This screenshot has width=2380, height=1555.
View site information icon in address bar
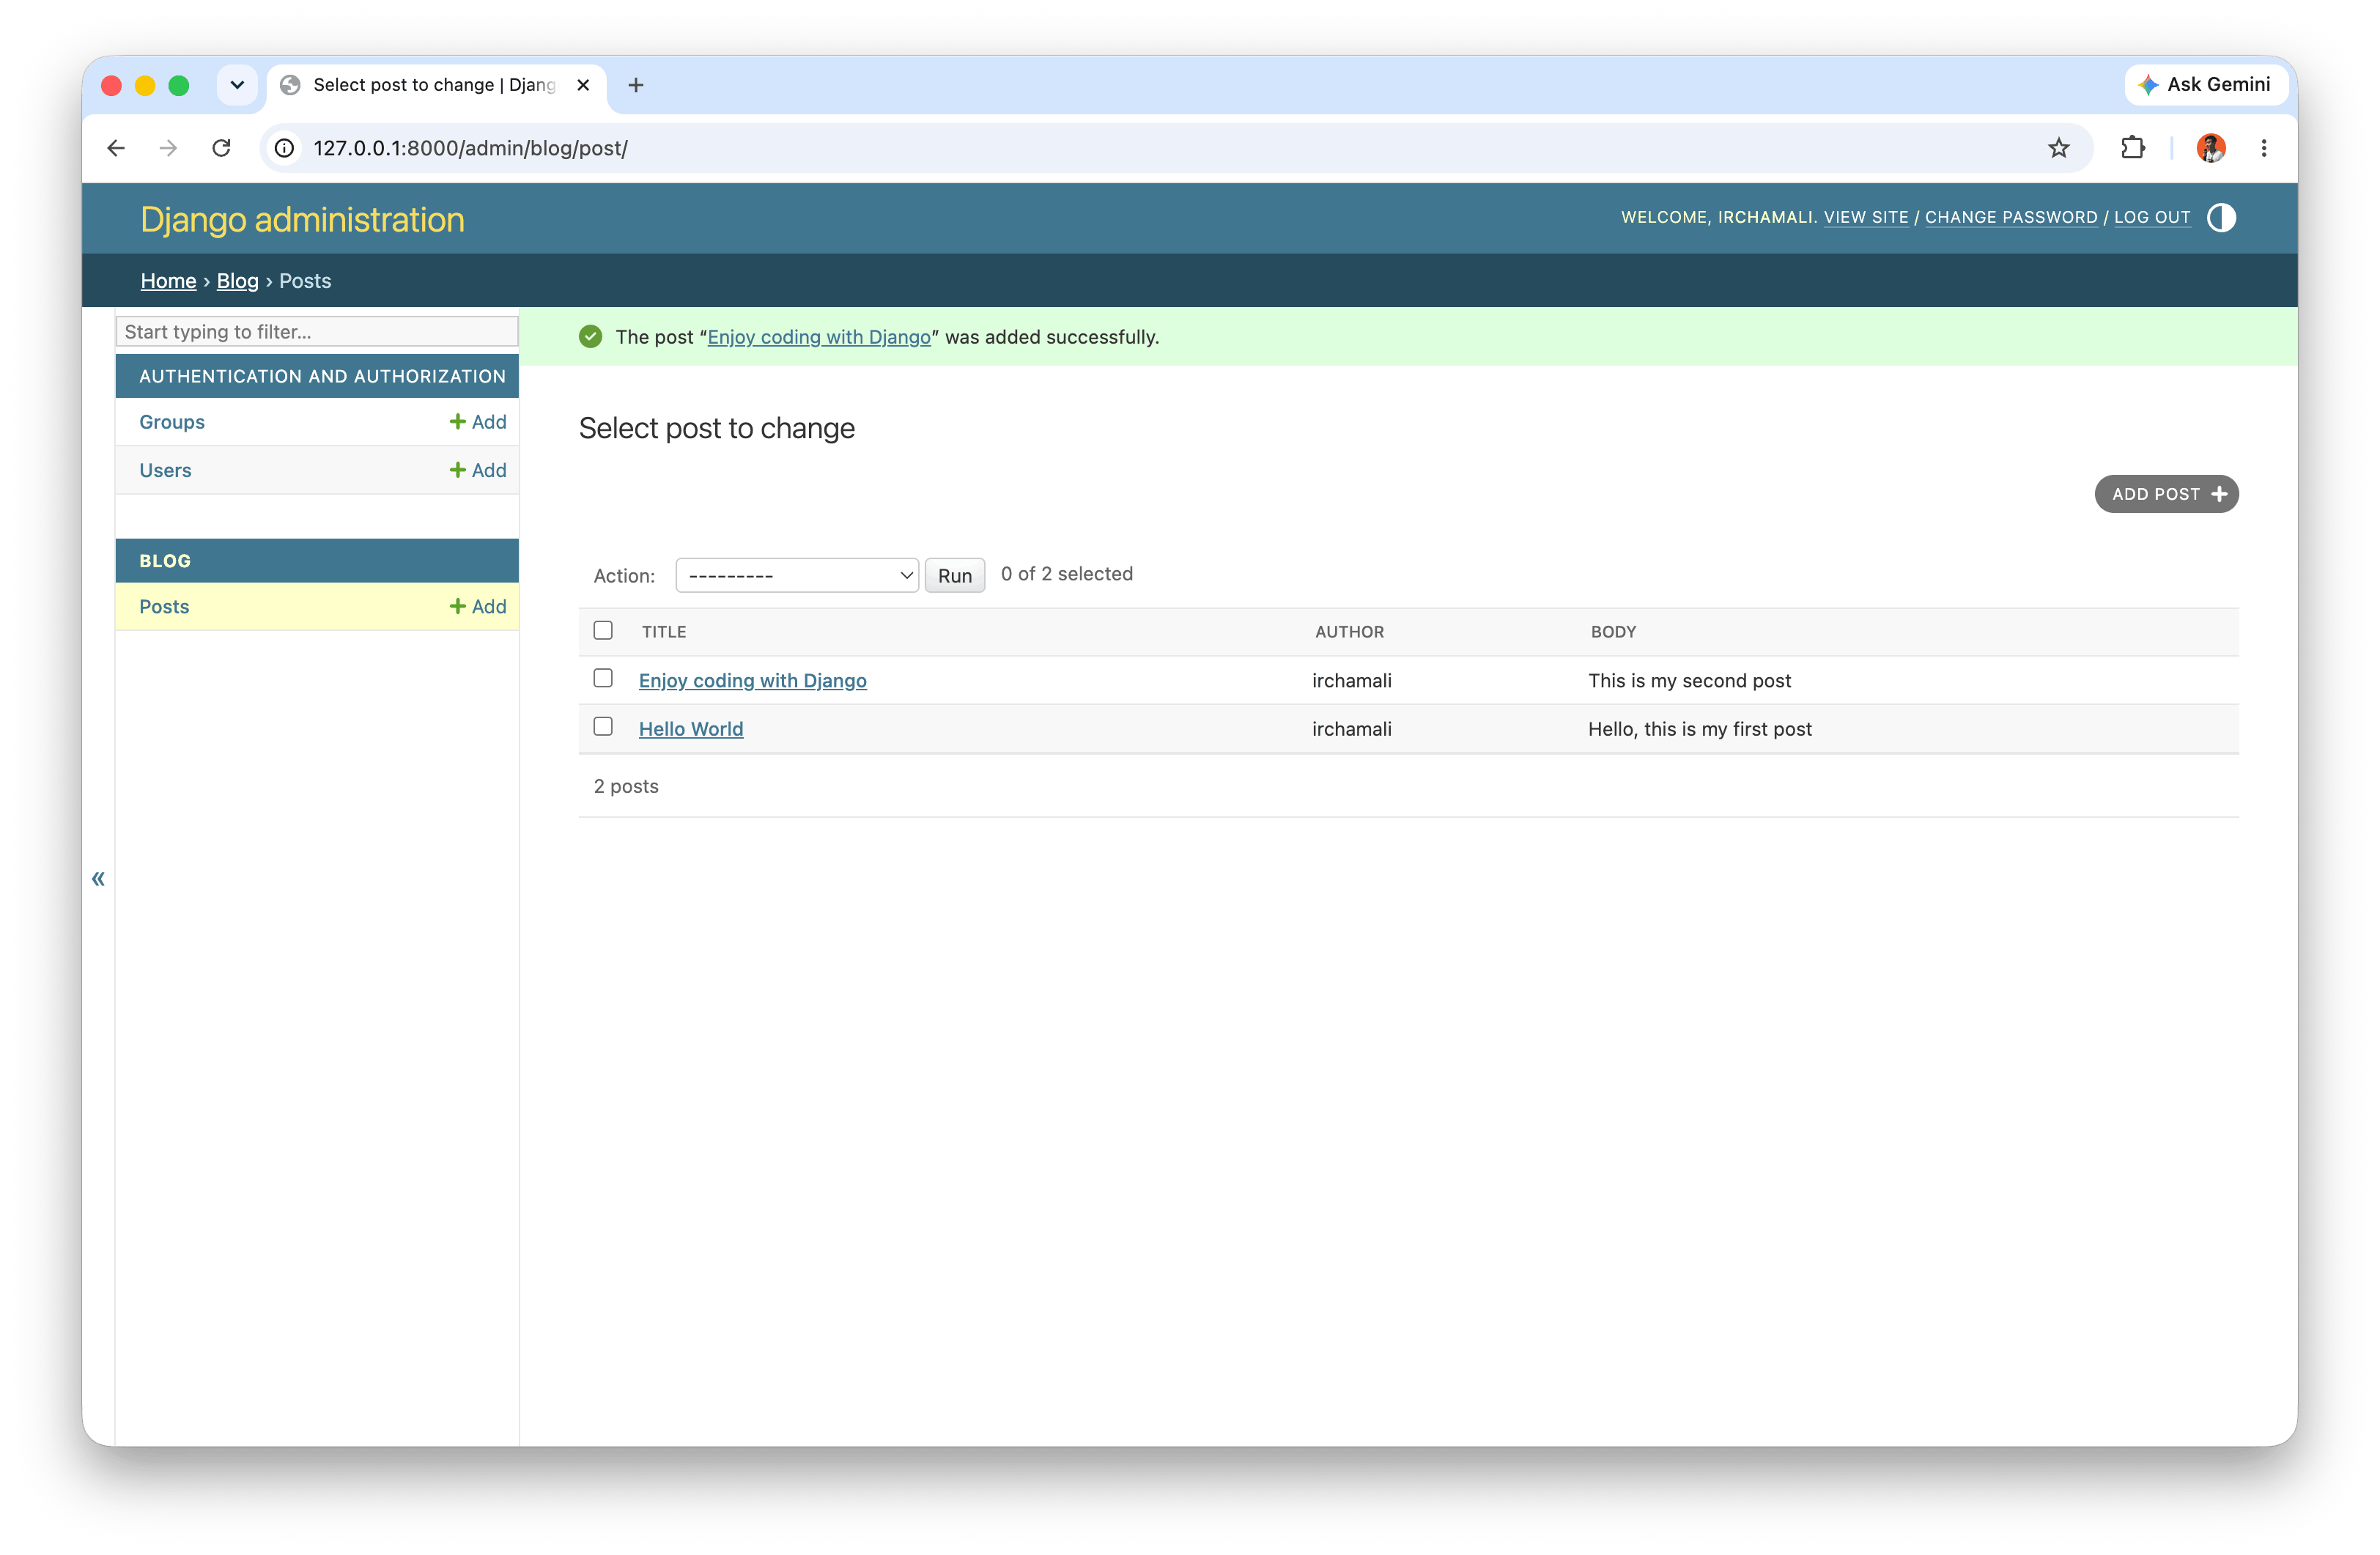coord(285,148)
